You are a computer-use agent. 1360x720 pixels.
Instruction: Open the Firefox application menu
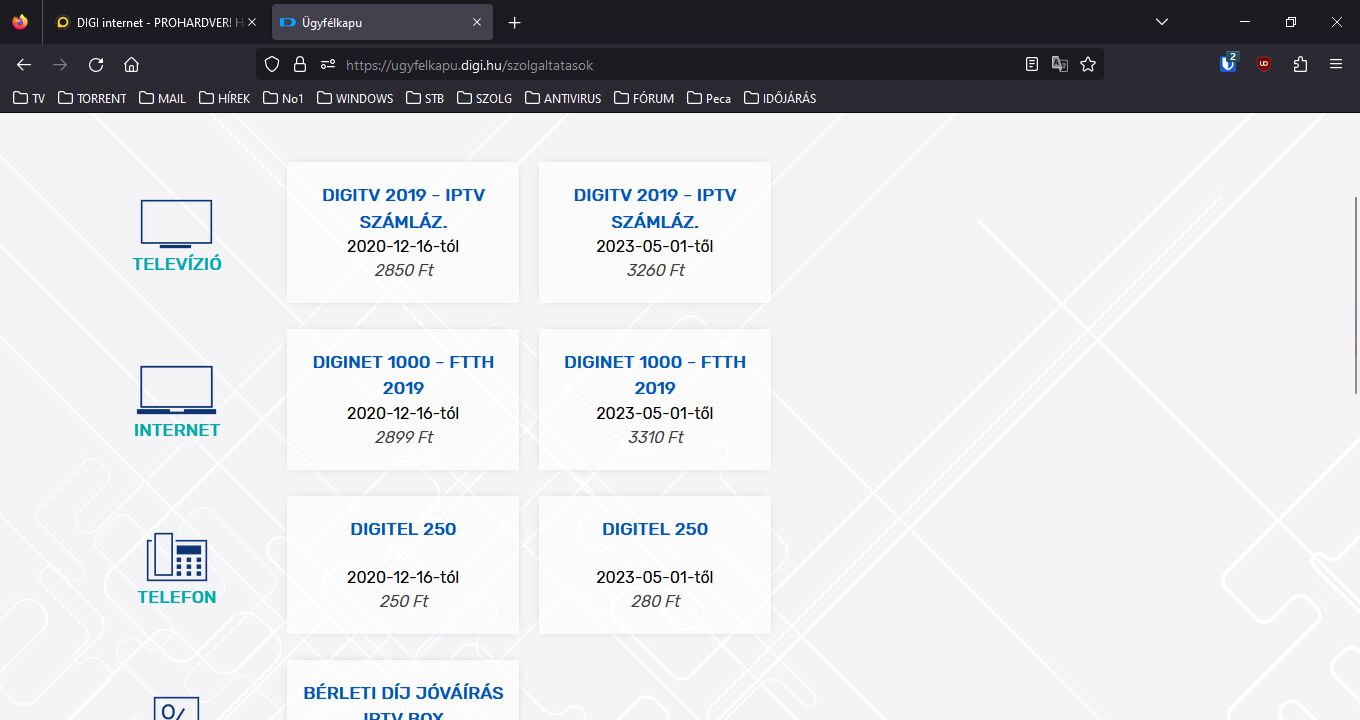(1336, 65)
